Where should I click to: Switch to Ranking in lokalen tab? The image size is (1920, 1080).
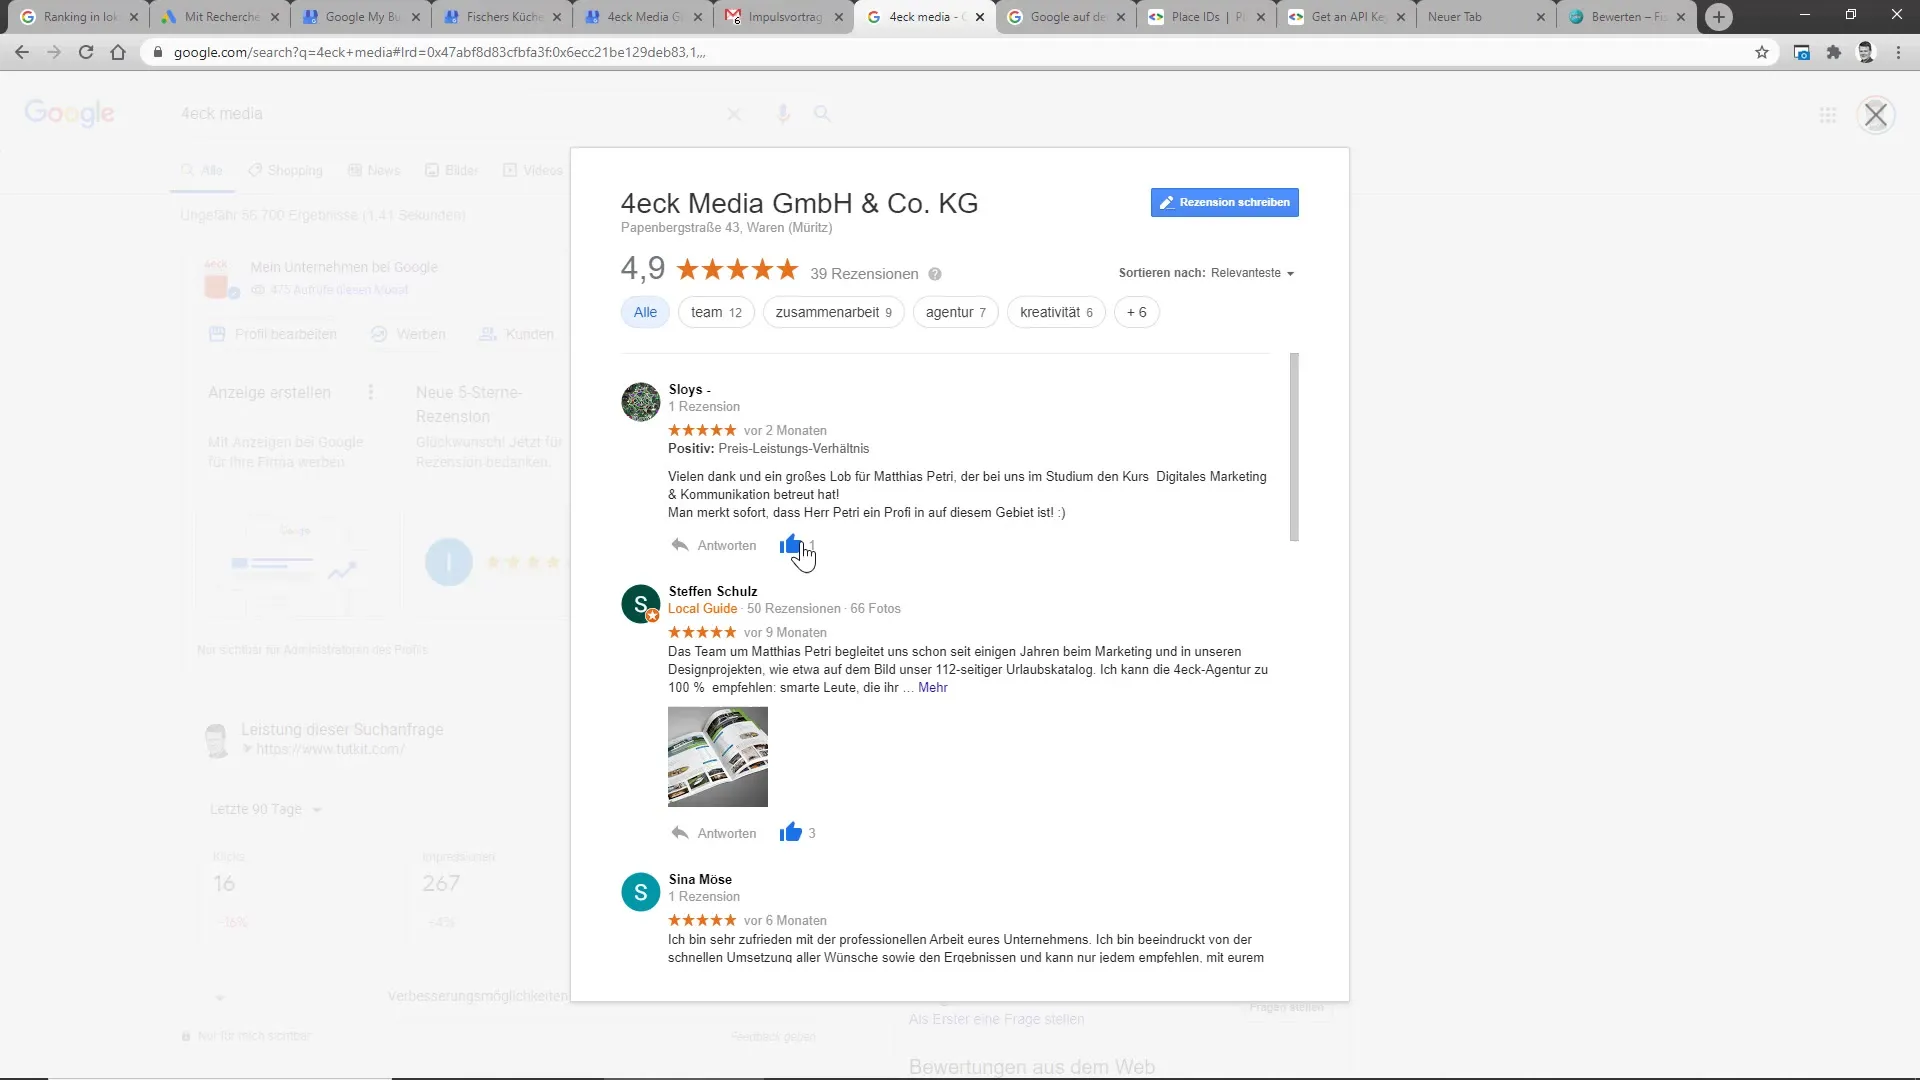80,17
